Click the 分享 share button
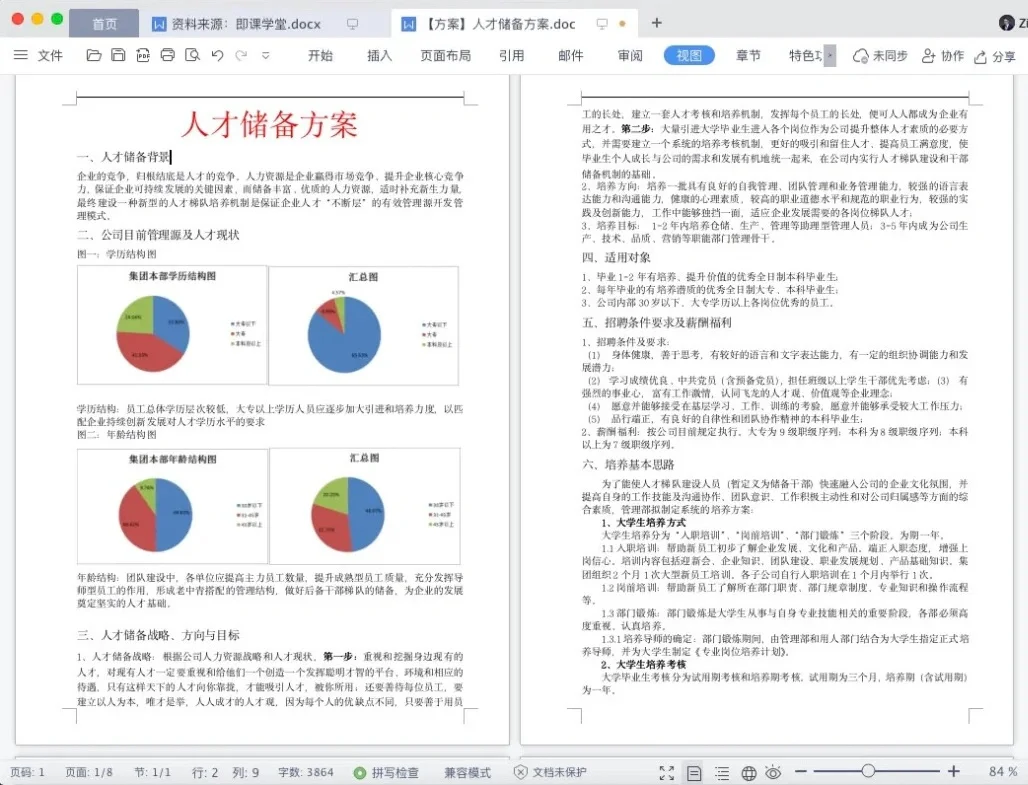1028x785 pixels. point(995,56)
